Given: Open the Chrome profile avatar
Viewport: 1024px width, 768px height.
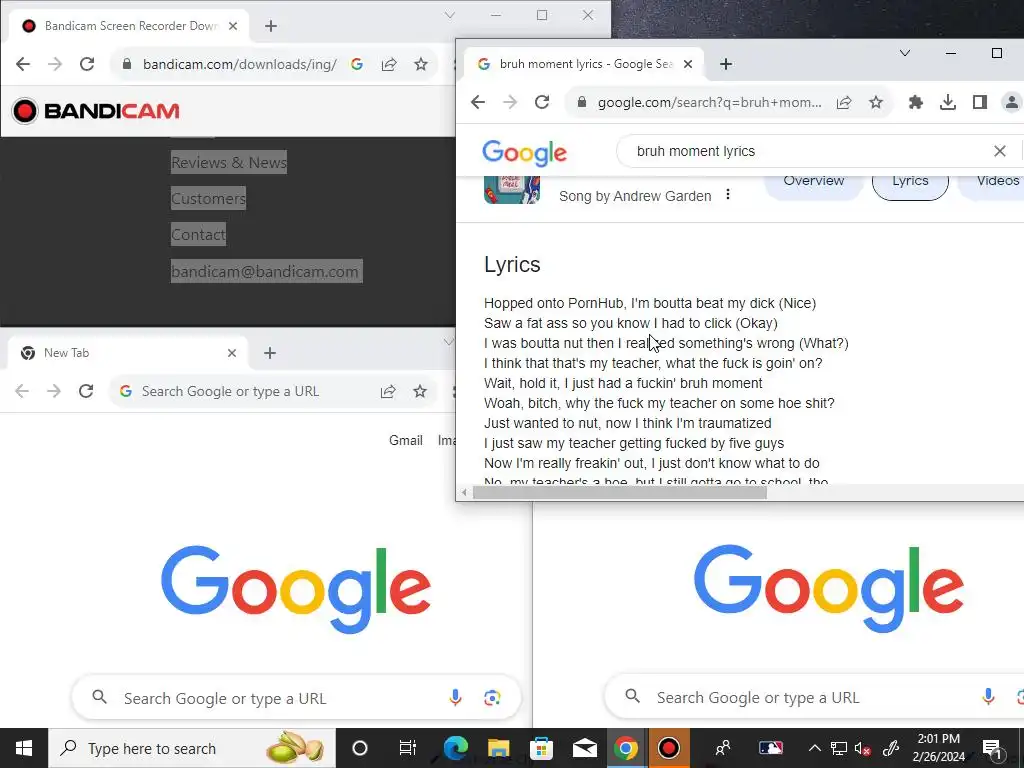Looking at the screenshot, I should (1012, 102).
